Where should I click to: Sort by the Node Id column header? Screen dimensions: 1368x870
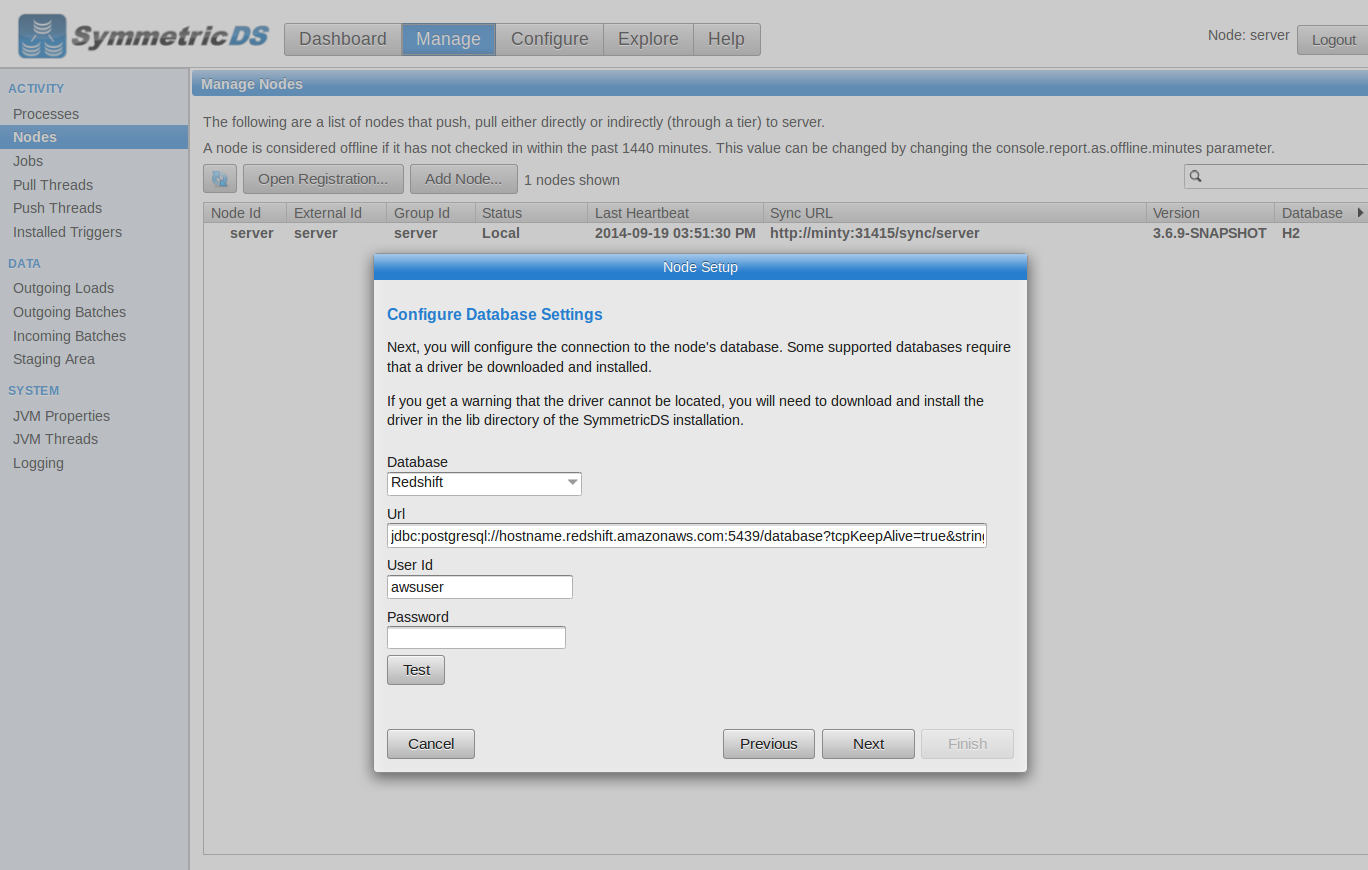(245, 213)
